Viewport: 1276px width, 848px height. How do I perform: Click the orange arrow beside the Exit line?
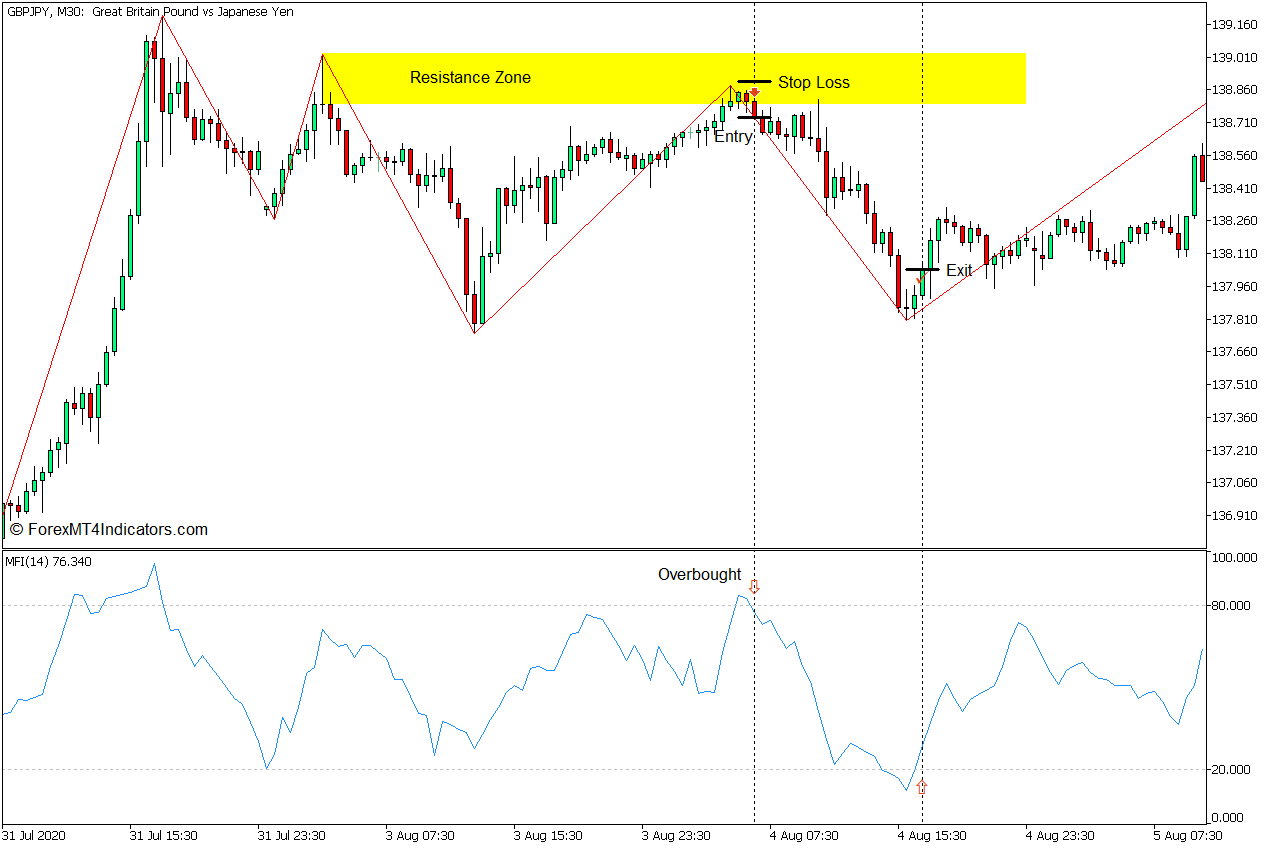[x=920, y=280]
